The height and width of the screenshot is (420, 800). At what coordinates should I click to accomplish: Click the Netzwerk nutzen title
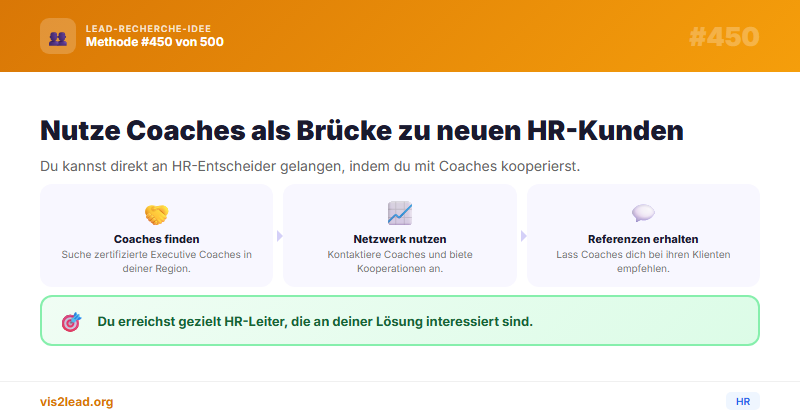tap(399, 239)
